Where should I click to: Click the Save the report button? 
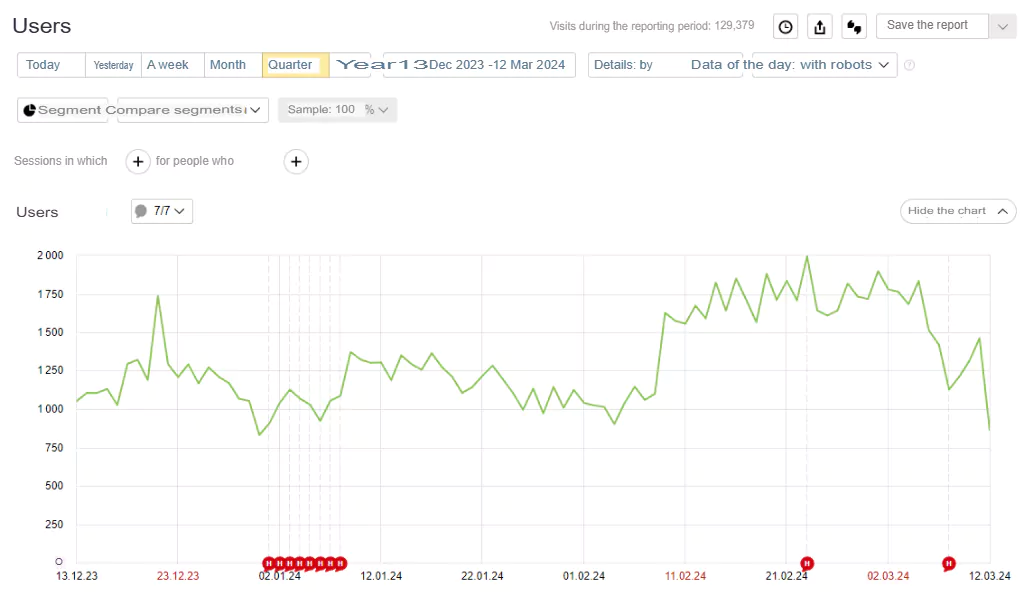[x=932, y=25]
